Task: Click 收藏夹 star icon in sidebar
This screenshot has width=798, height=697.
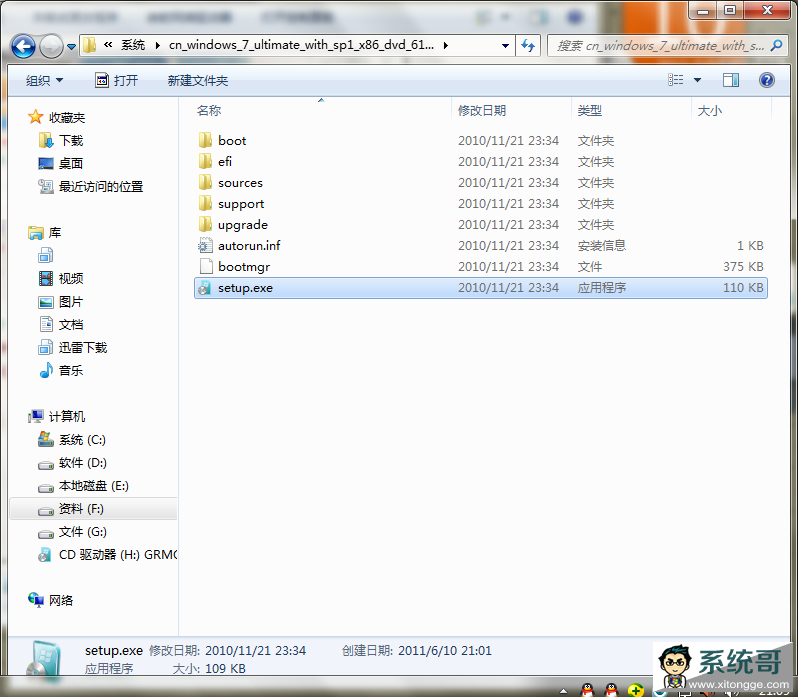Action: tap(36, 117)
